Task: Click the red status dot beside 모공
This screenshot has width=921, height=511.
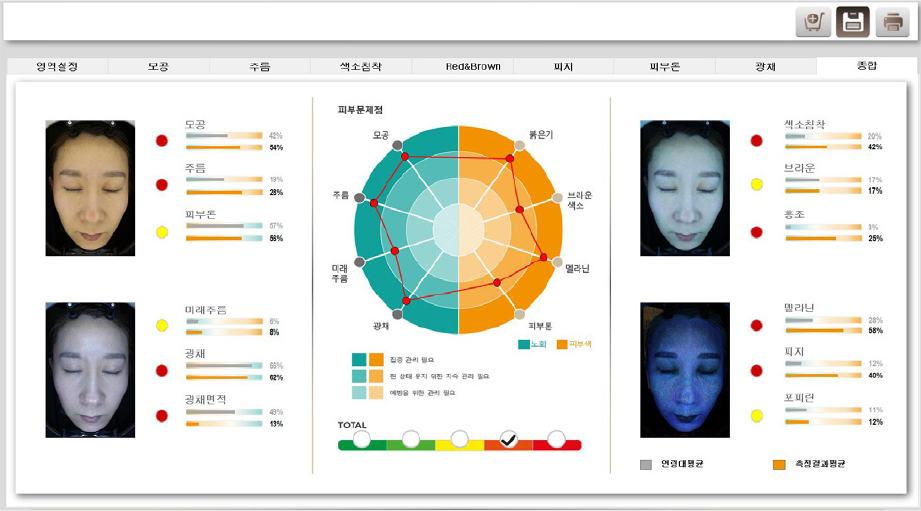Action: [x=161, y=141]
